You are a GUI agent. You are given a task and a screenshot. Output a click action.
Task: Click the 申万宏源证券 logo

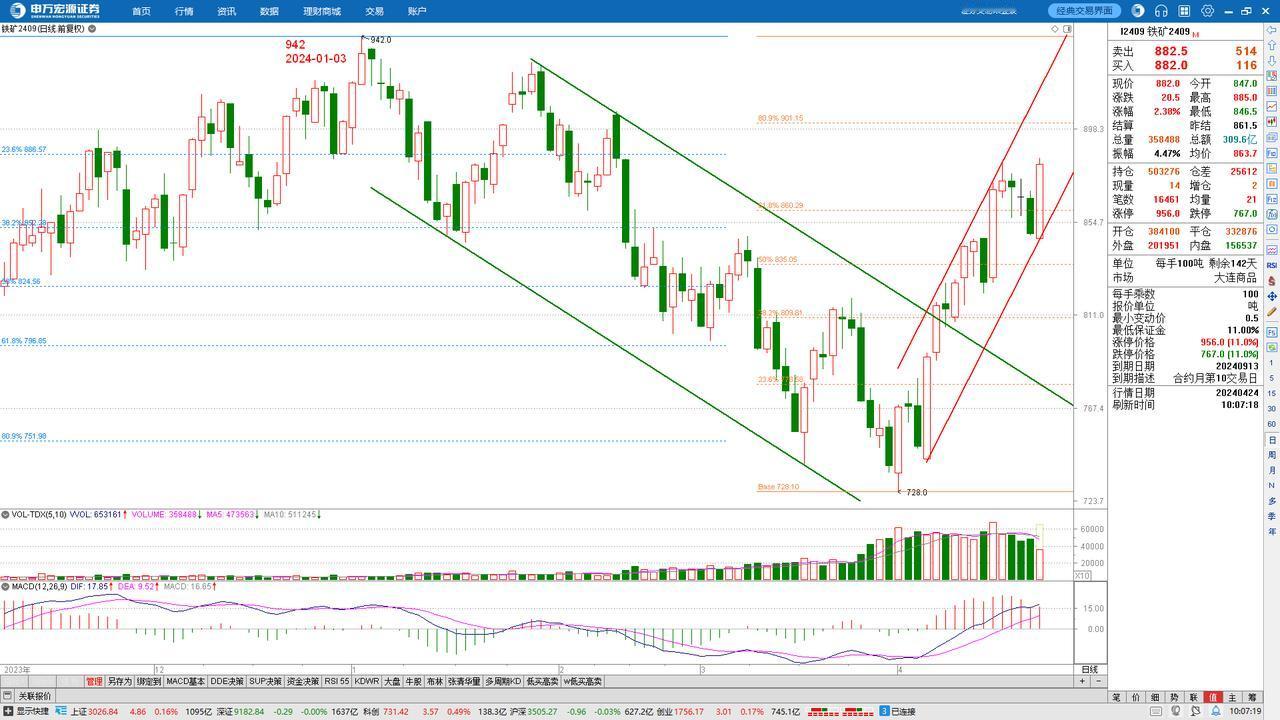click(54, 11)
